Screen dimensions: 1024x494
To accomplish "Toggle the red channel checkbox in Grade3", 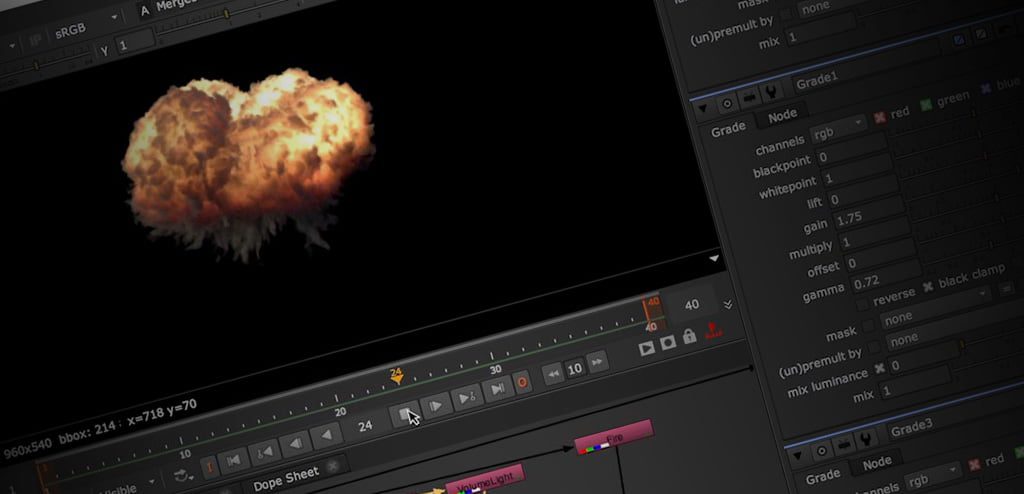I will tap(975, 464).
